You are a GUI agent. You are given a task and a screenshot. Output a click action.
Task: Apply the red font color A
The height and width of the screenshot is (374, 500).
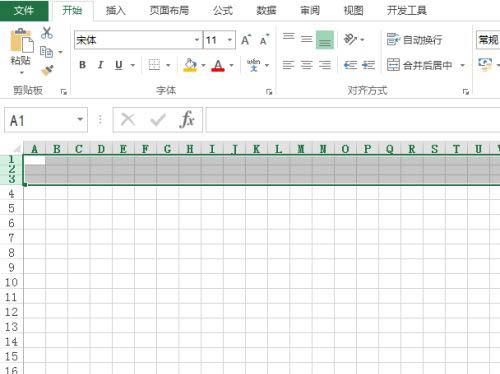click(x=218, y=65)
